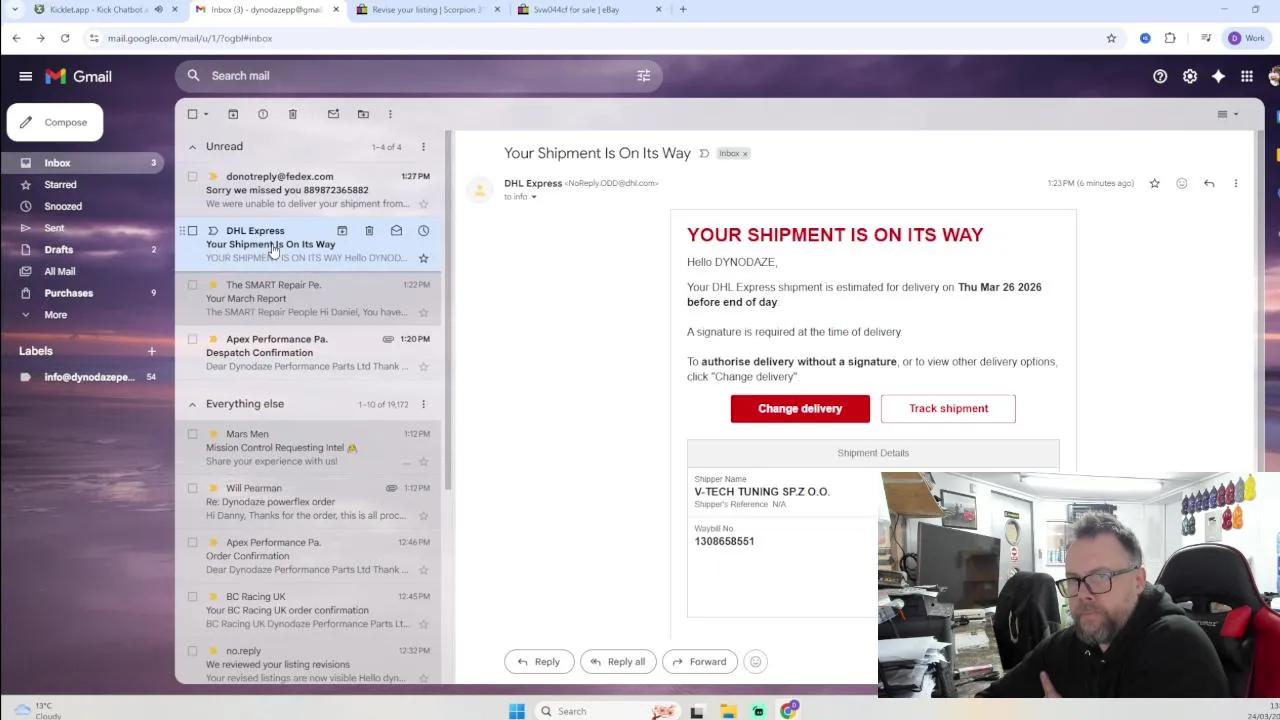The height and width of the screenshot is (720, 1280).
Task: Show recipient details dropdown under 'to info'
Action: pyautogui.click(x=534, y=197)
